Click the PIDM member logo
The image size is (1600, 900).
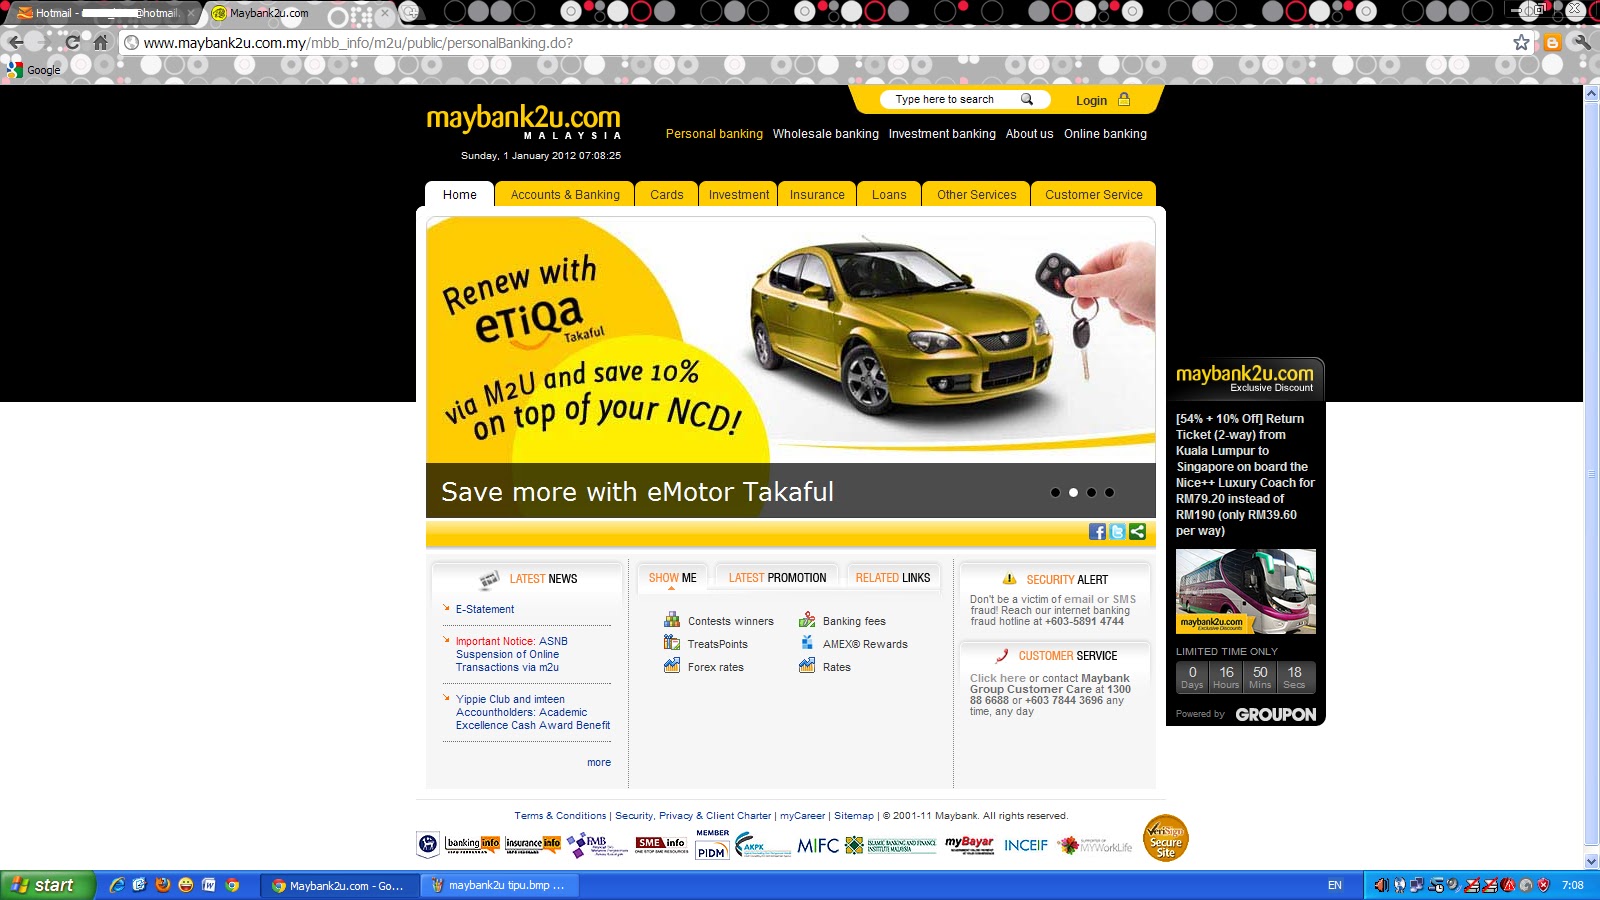click(712, 845)
